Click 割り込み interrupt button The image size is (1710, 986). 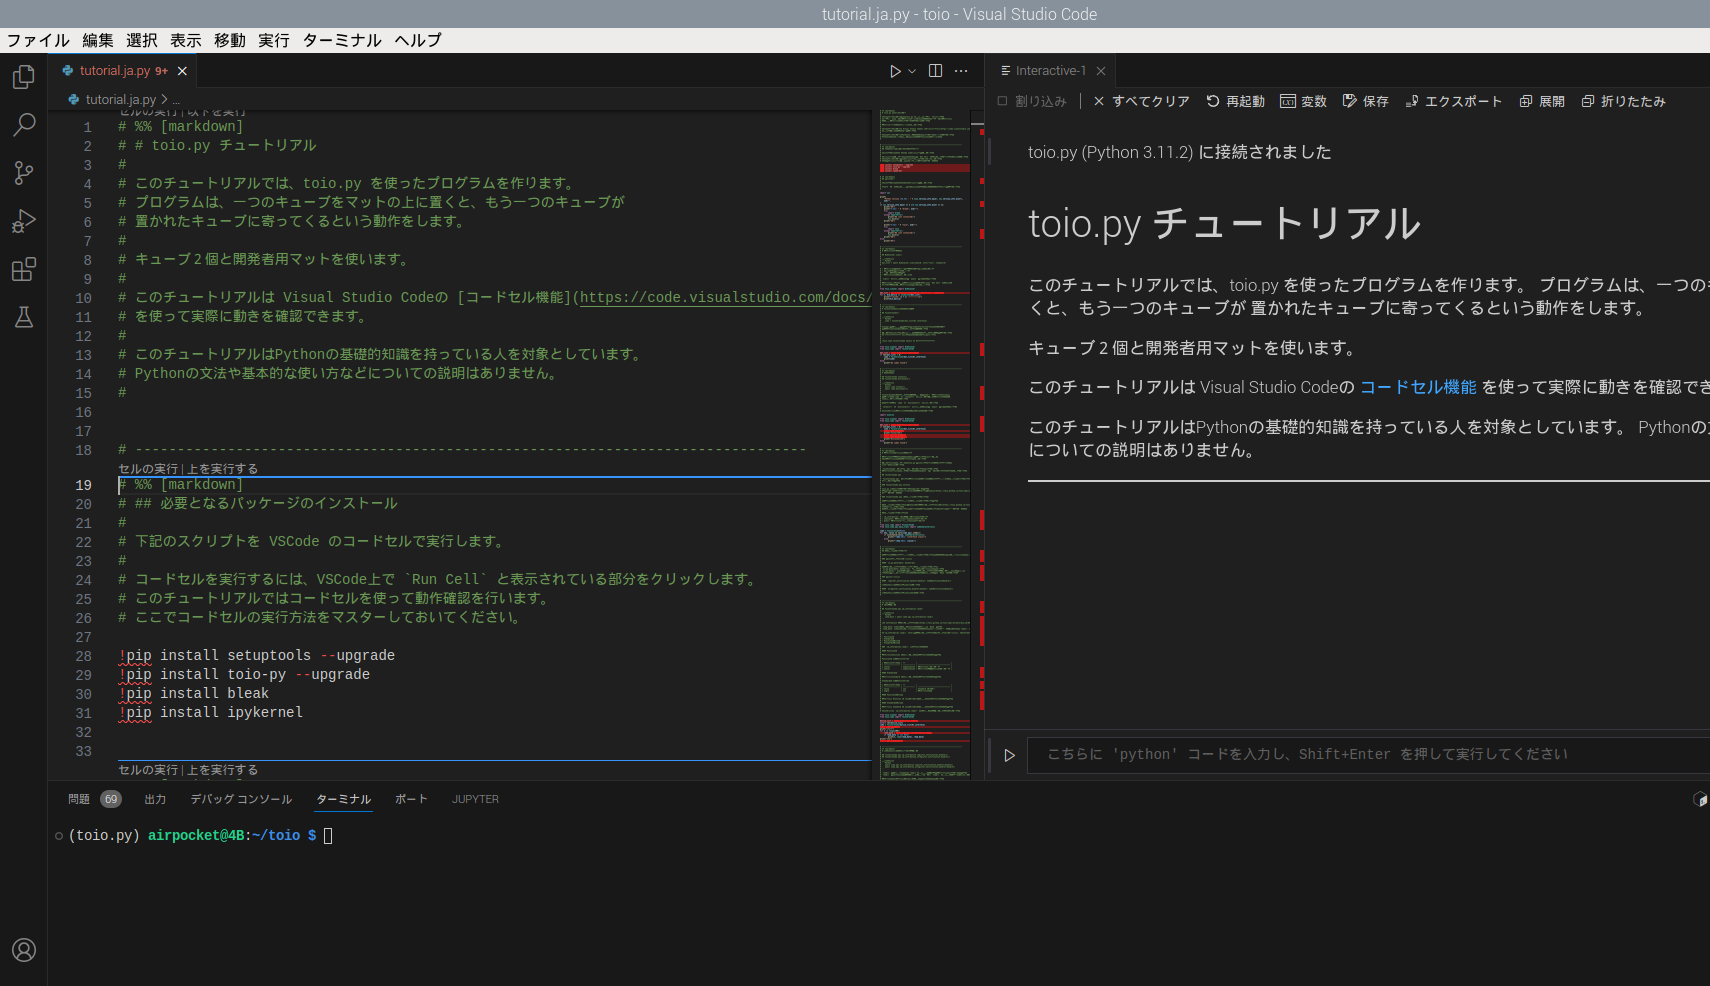tap(1032, 101)
